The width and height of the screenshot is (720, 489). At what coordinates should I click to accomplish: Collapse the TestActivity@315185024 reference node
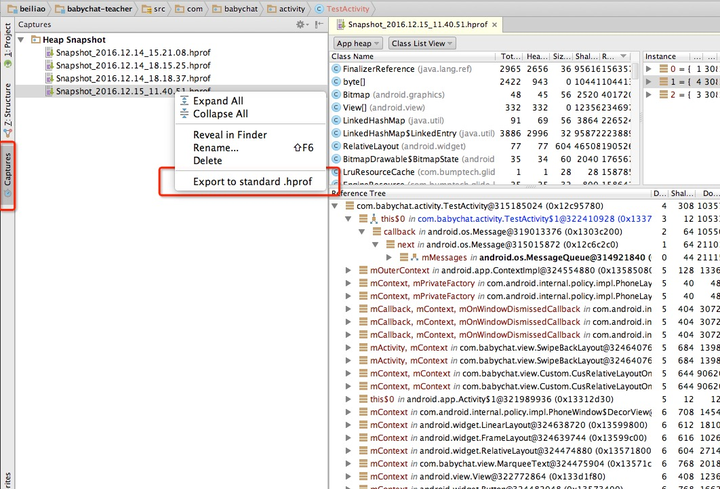335,206
